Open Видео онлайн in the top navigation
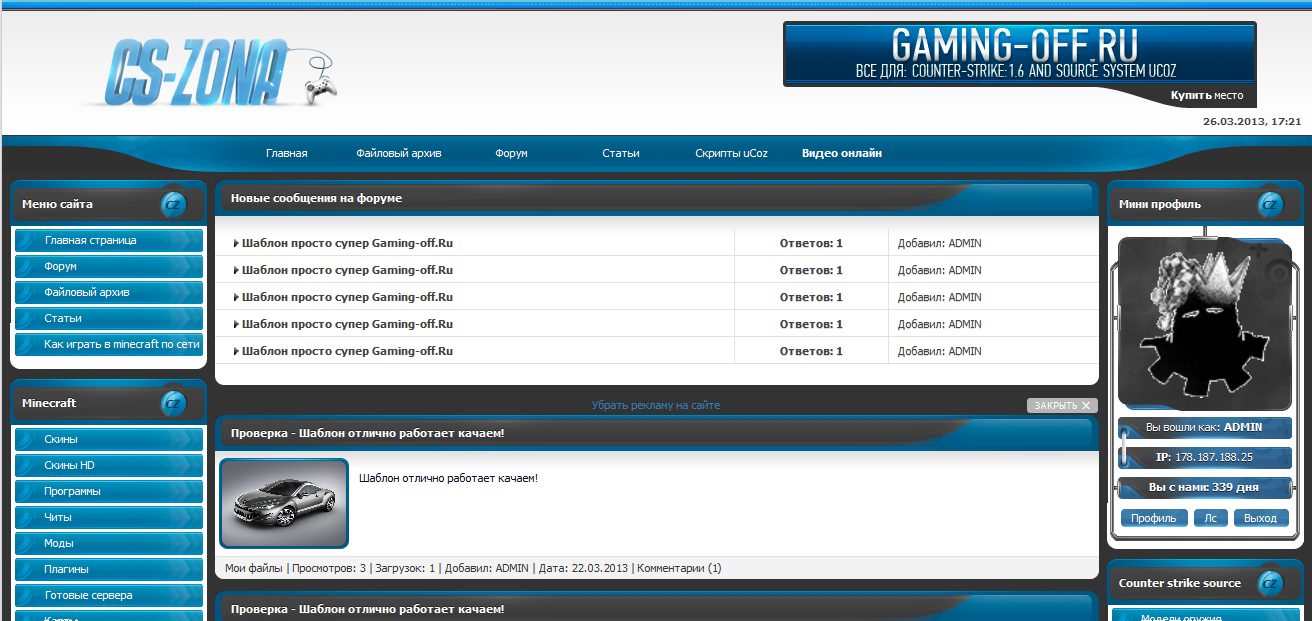This screenshot has height=621, width=1312. pos(842,154)
